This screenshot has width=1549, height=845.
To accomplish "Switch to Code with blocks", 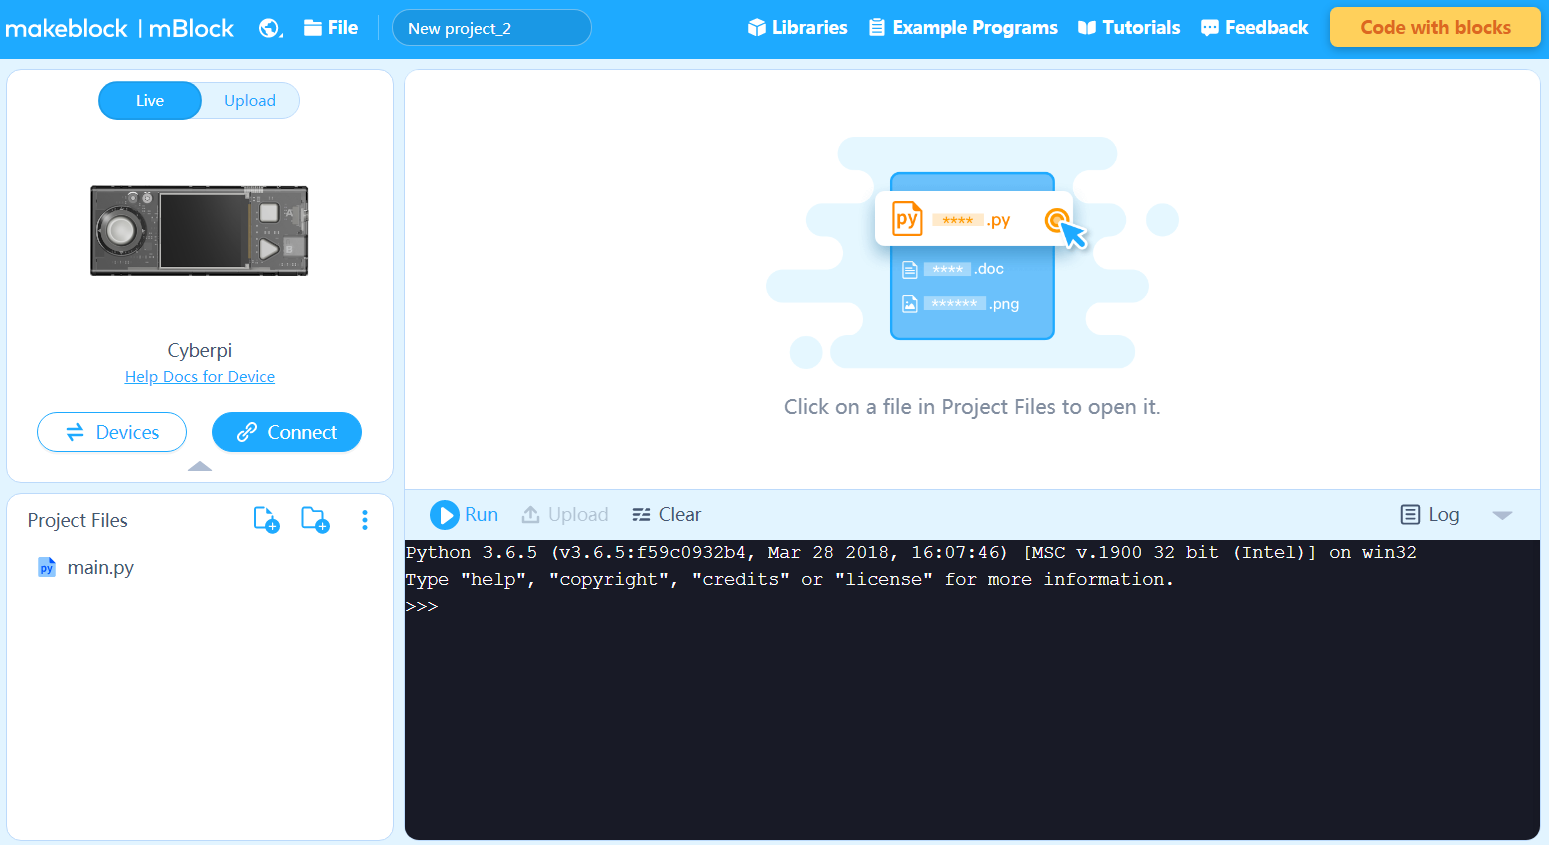I will tap(1435, 28).
